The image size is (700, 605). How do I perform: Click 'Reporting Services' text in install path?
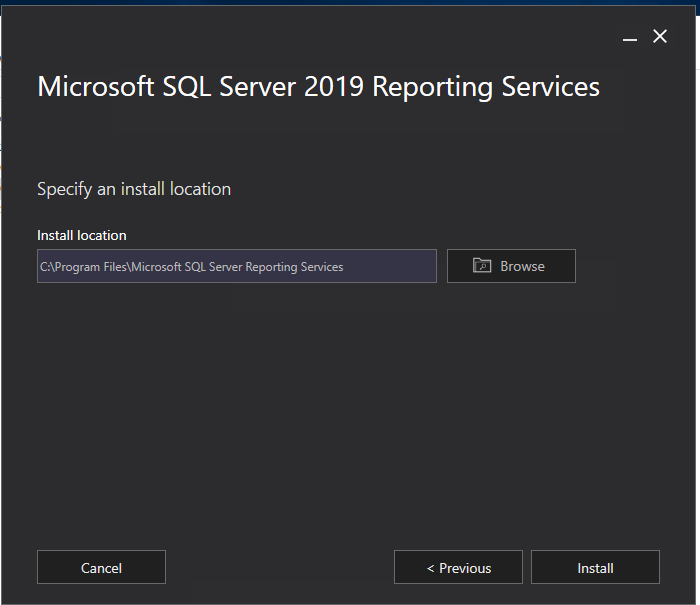pos(294,267)
